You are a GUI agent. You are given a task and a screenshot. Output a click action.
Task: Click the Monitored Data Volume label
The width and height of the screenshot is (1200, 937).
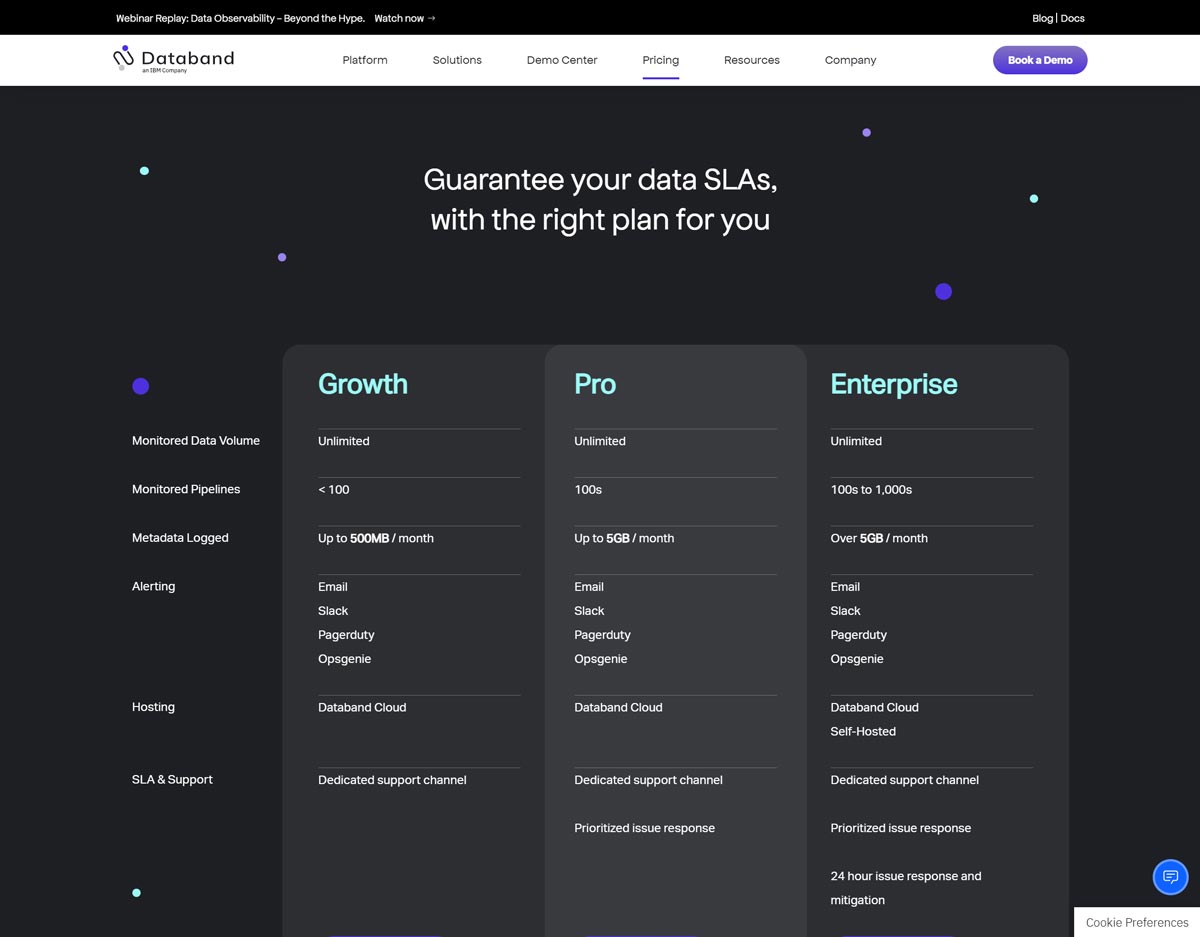click(196, 441)
